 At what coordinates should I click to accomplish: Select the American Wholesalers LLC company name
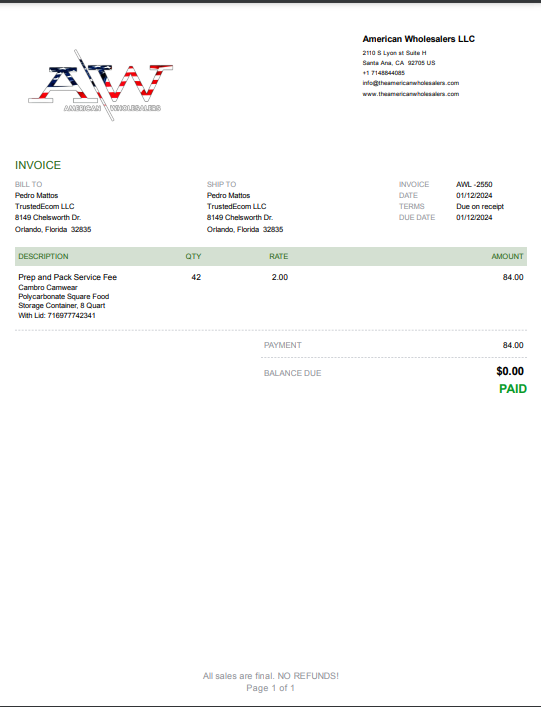418,39
